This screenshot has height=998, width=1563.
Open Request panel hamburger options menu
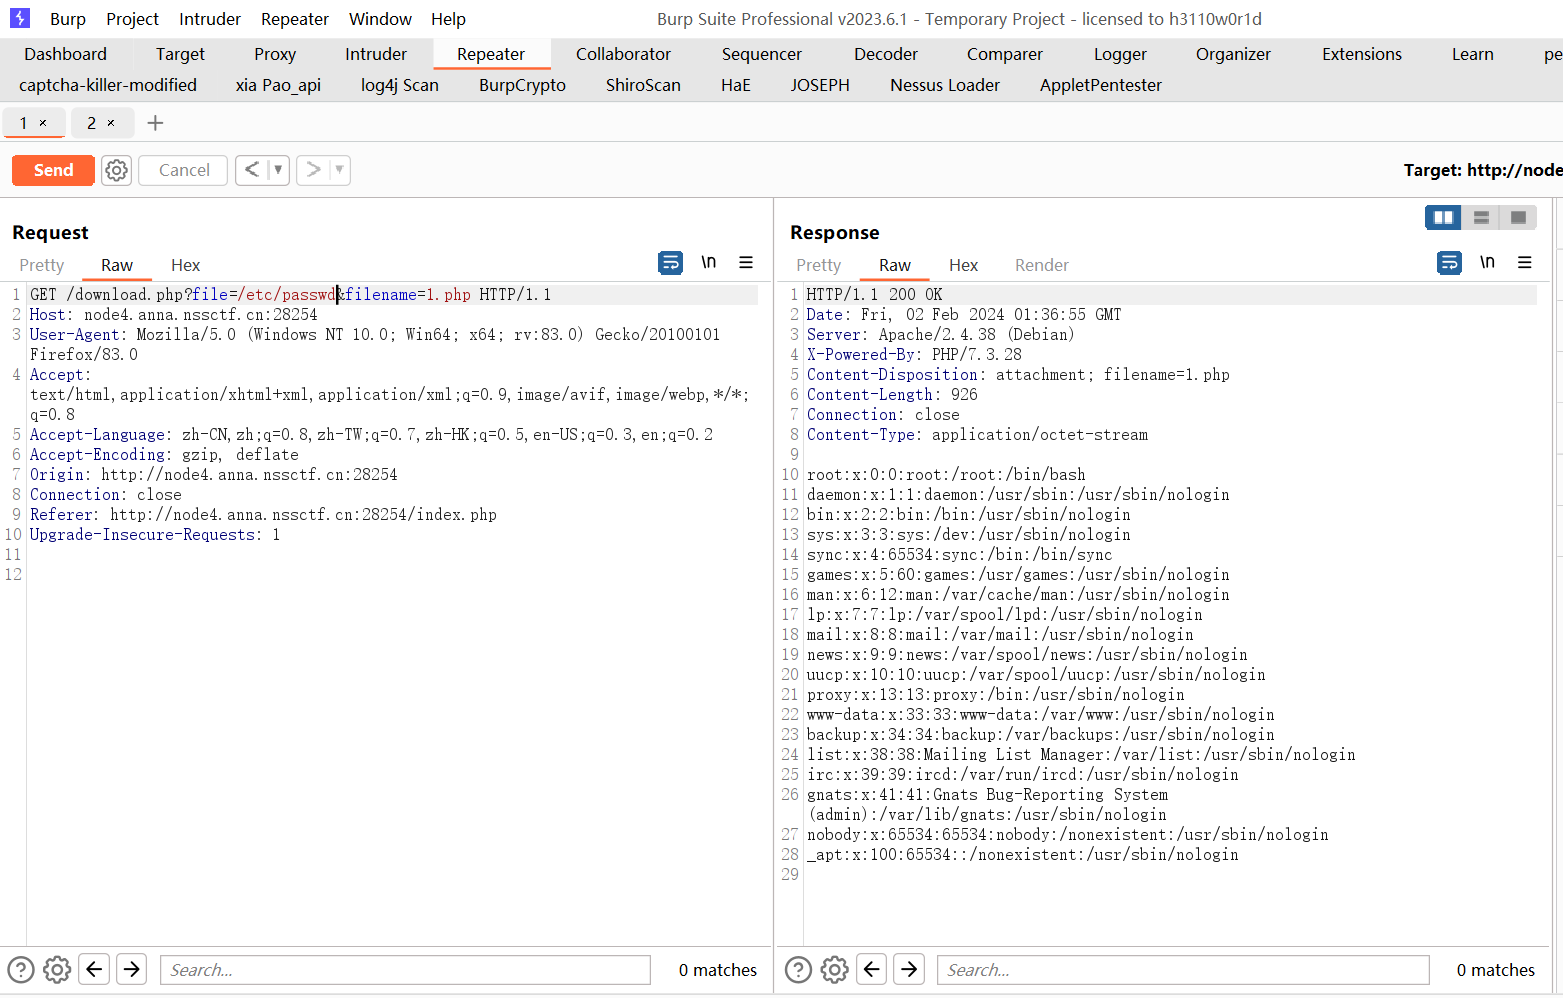point(746,262)
